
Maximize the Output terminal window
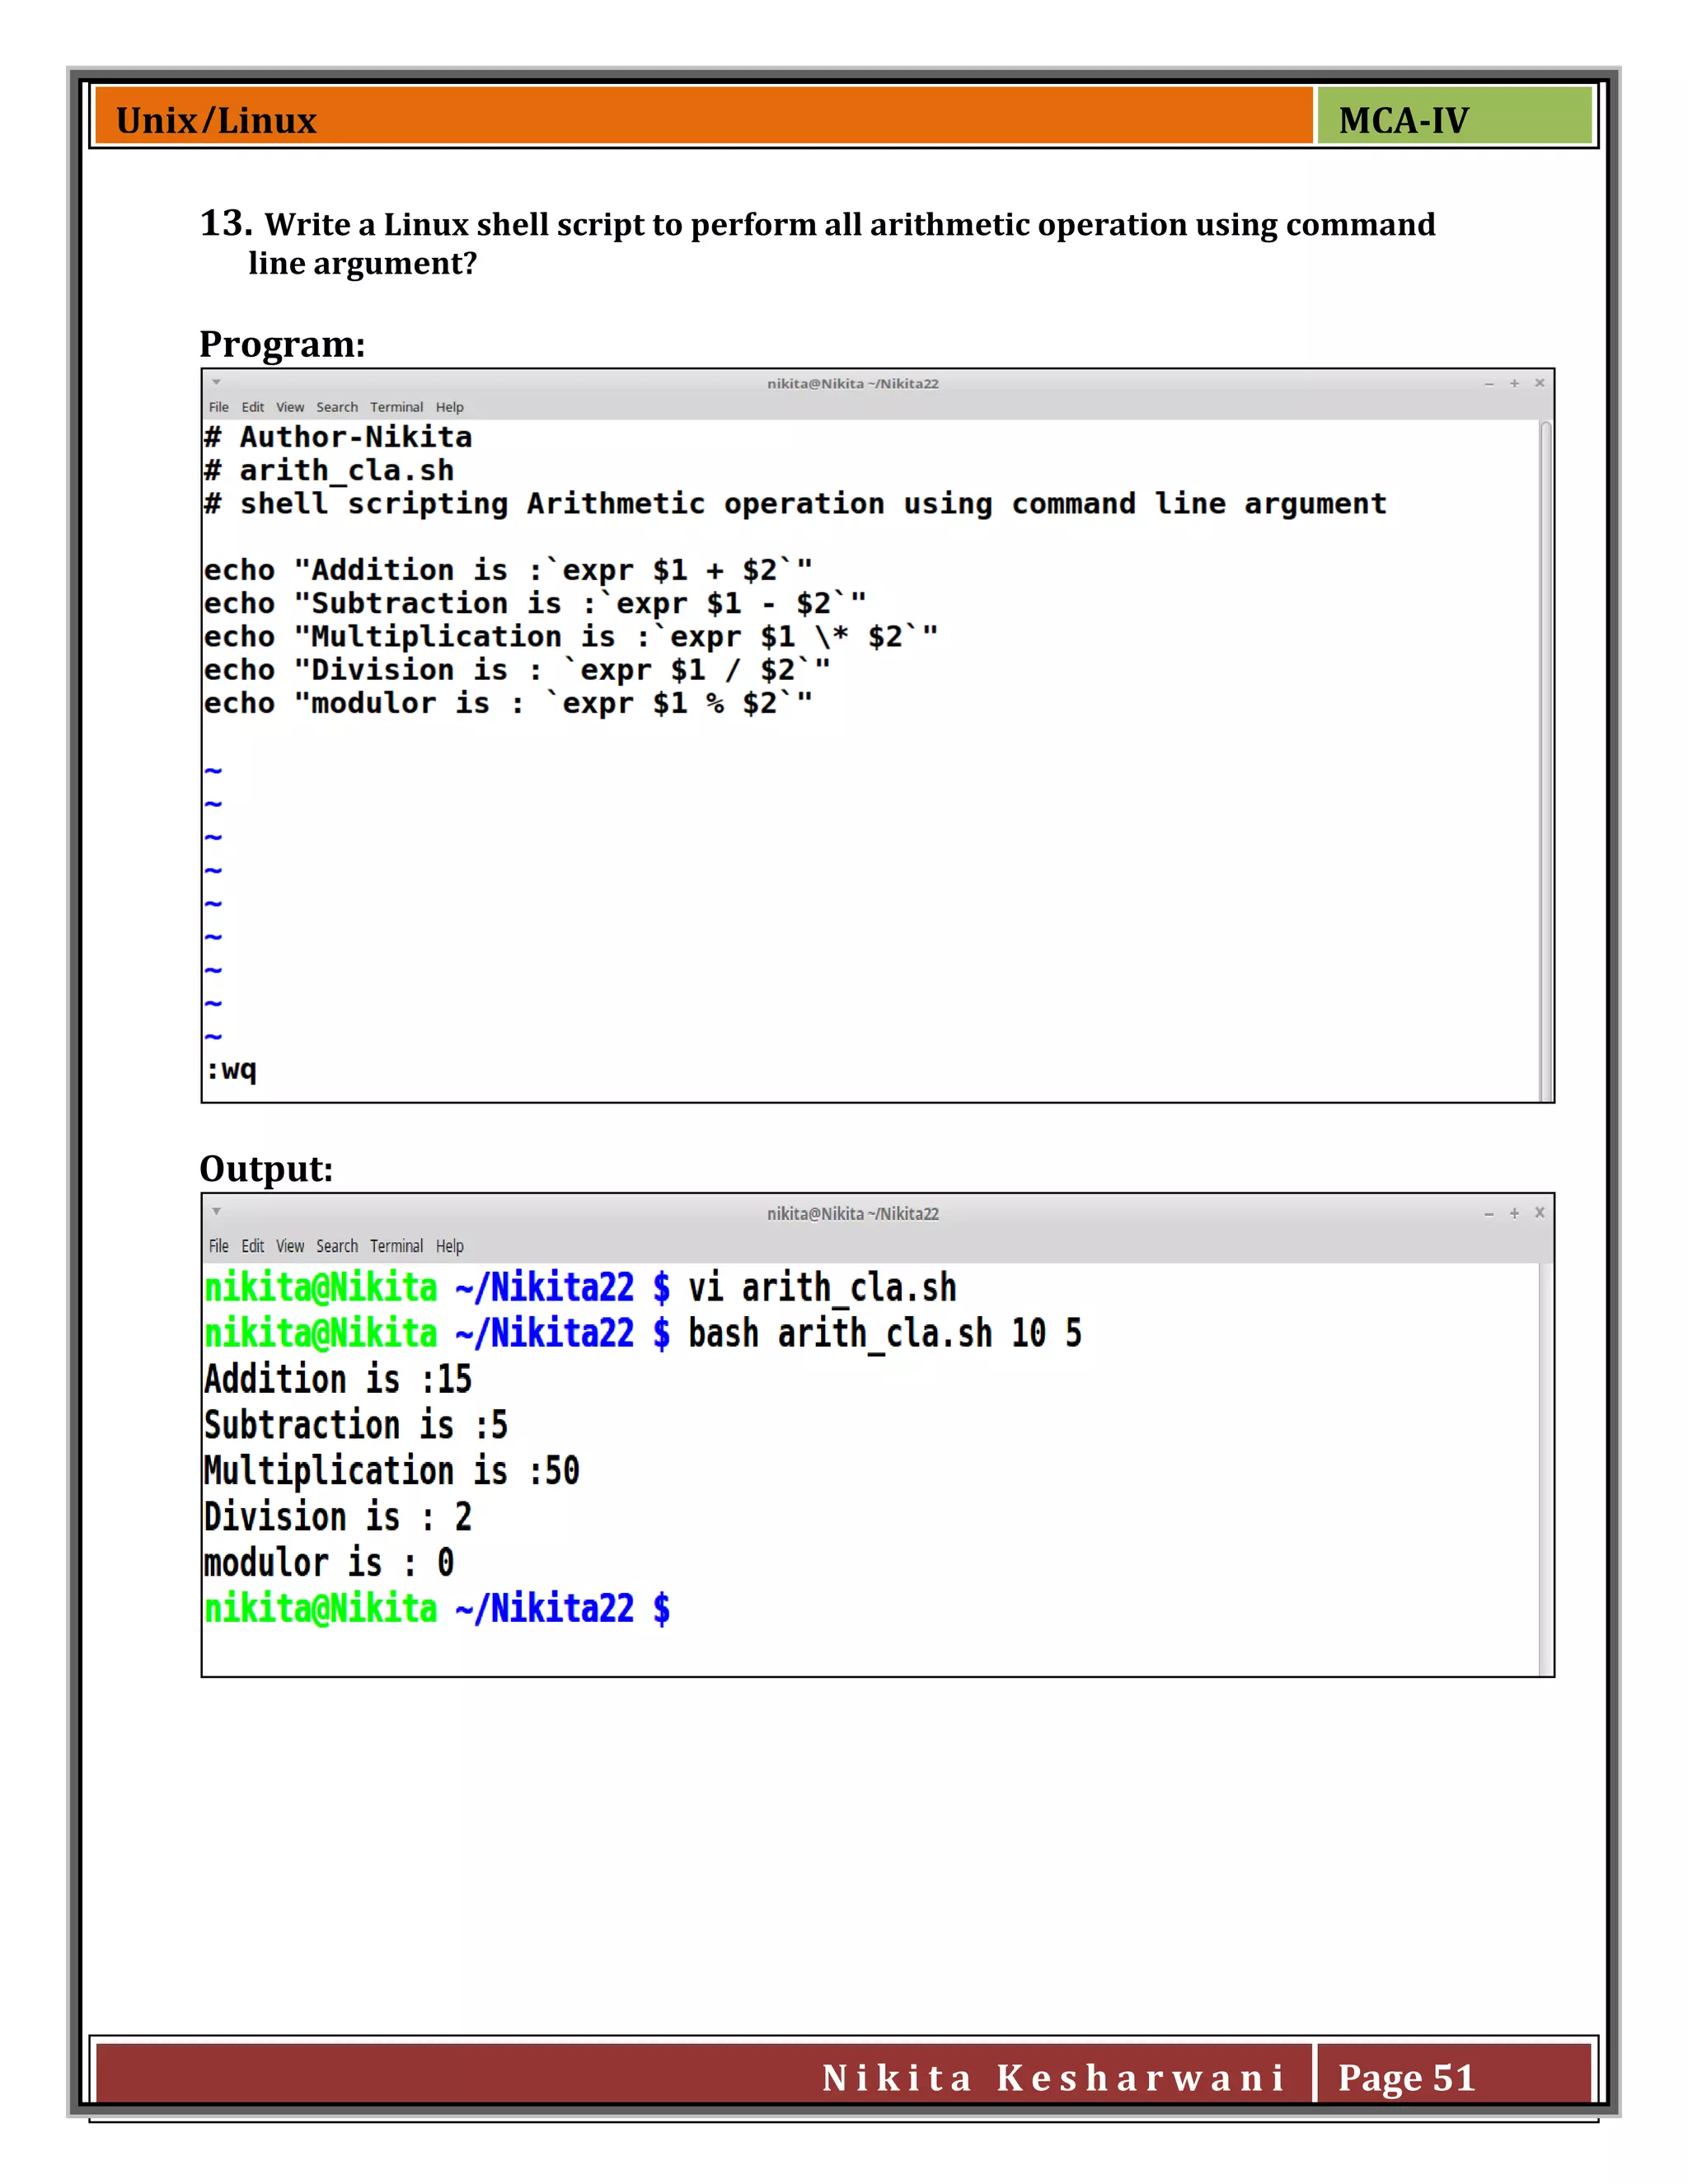(x=1514, y=1213)
